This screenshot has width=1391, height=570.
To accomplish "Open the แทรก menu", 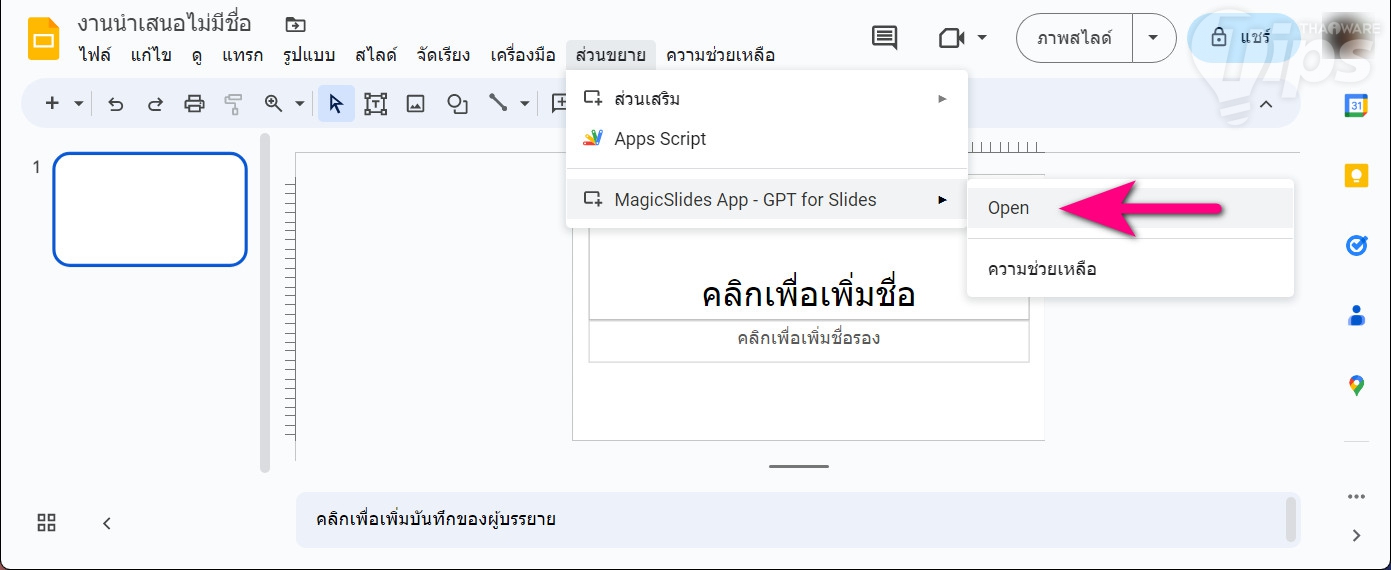I will 245,55.
